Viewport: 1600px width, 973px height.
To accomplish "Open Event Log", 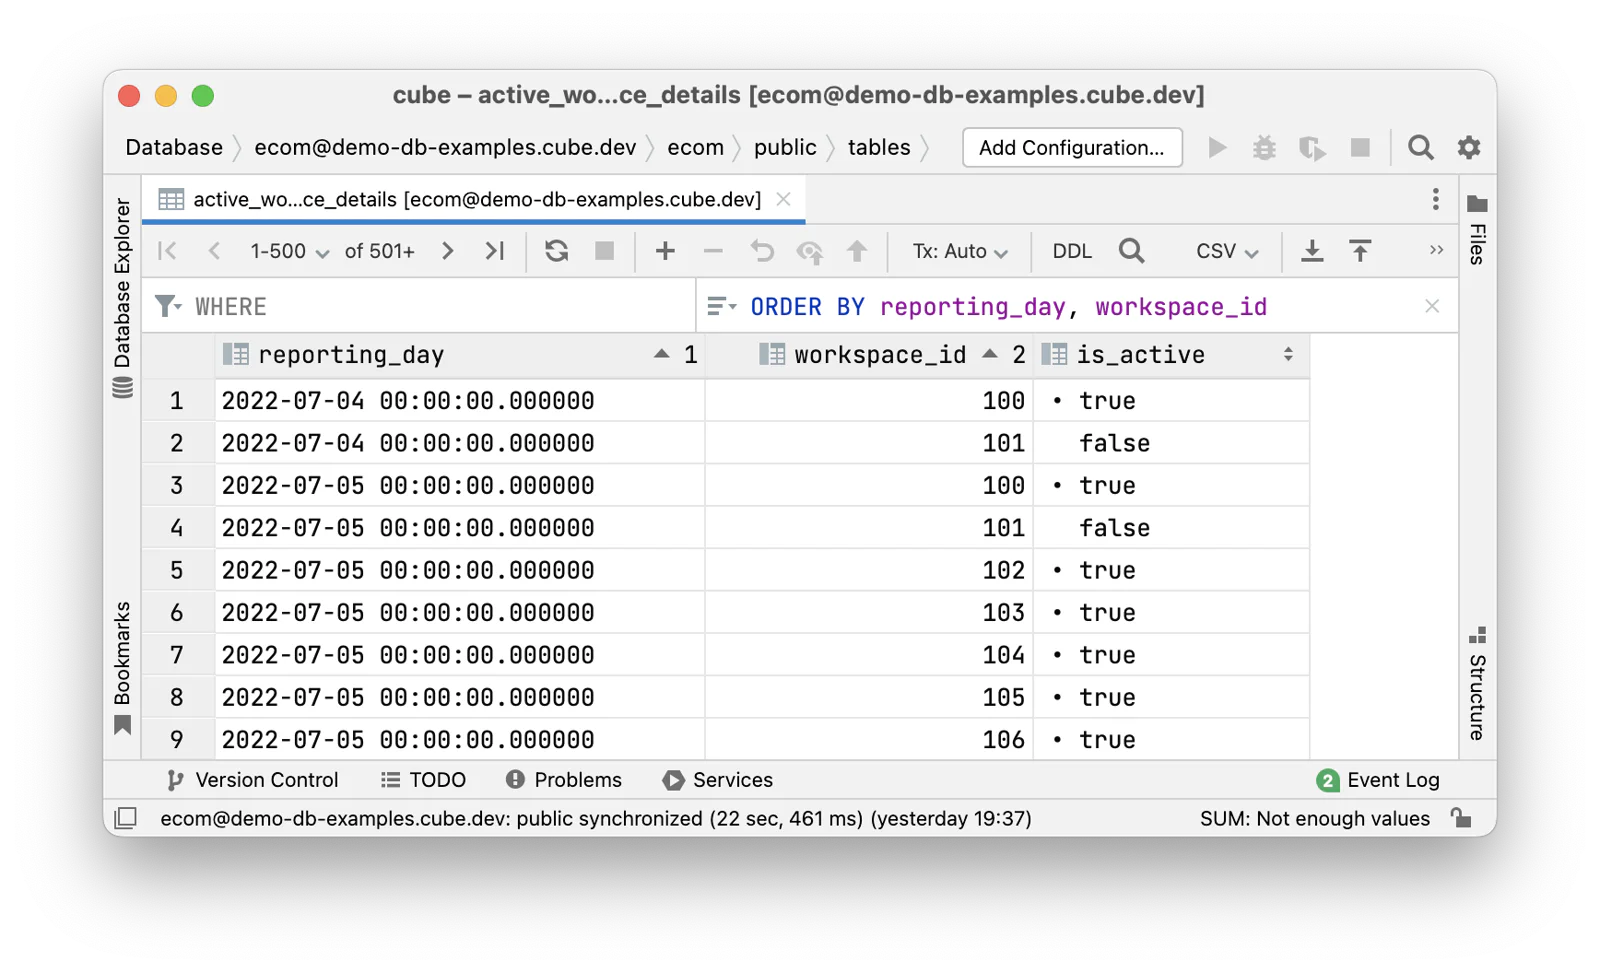I will (1378, 780).
